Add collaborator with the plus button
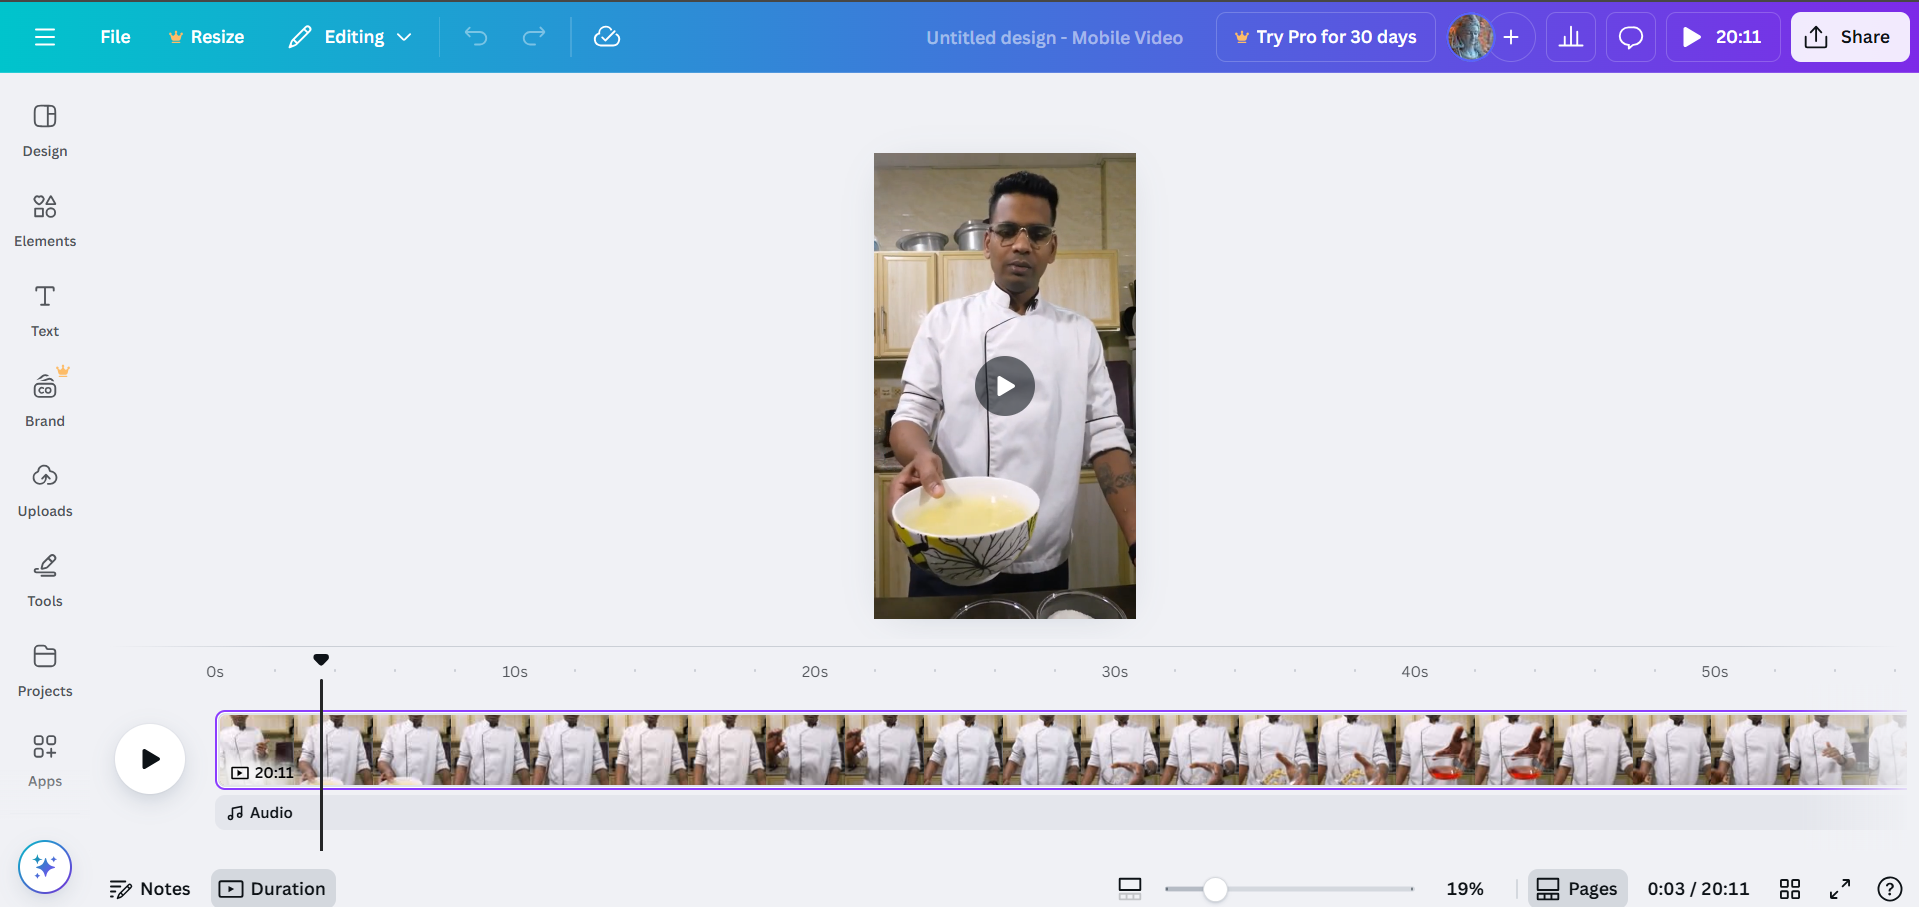This screenshot has width=1919, height=907. click(1511, 37)
